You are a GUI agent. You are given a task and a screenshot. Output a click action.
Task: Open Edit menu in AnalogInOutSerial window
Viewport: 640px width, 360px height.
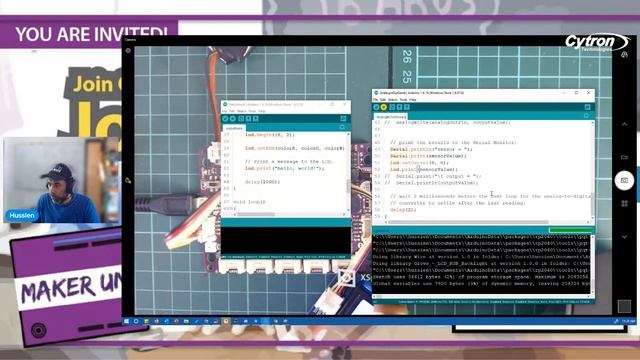pos(383,100)
